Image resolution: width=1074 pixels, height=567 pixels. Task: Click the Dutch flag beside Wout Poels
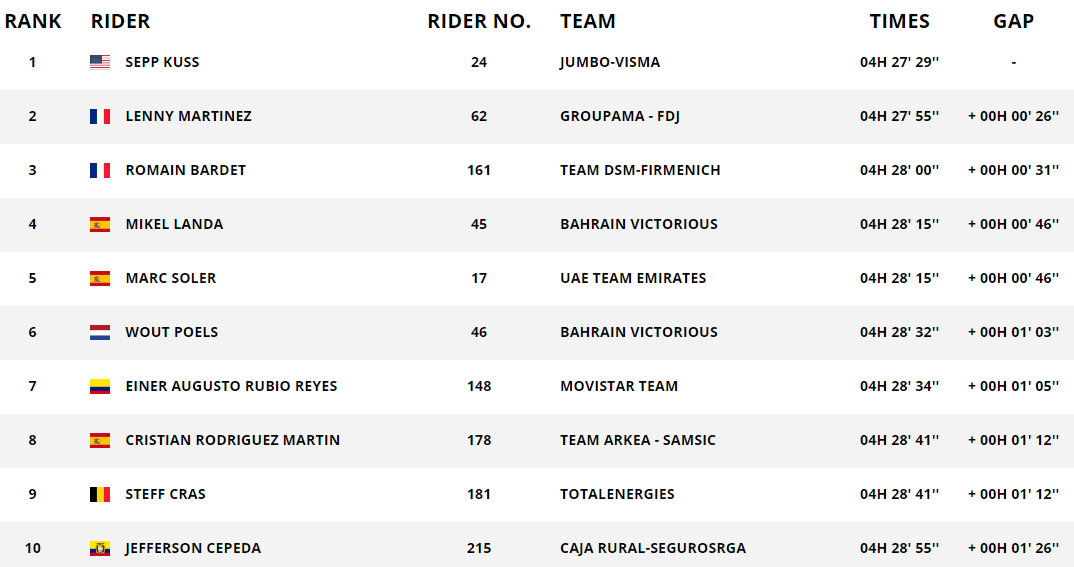click(100, 332)
